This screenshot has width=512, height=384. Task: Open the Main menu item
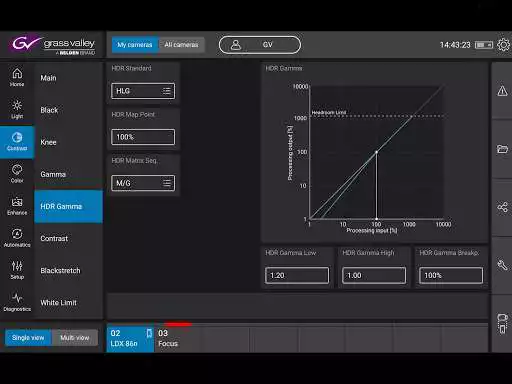pos(68,78)
